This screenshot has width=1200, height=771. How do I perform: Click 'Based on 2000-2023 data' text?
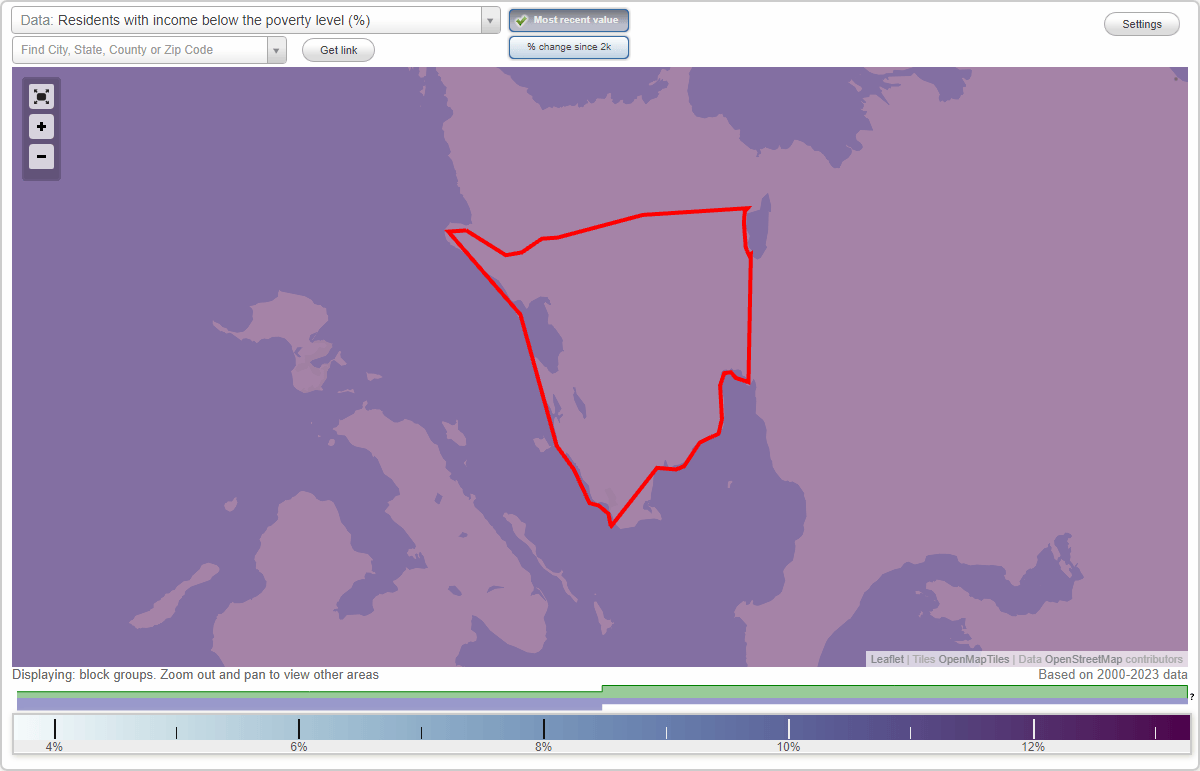click(x=1113, y=675)
